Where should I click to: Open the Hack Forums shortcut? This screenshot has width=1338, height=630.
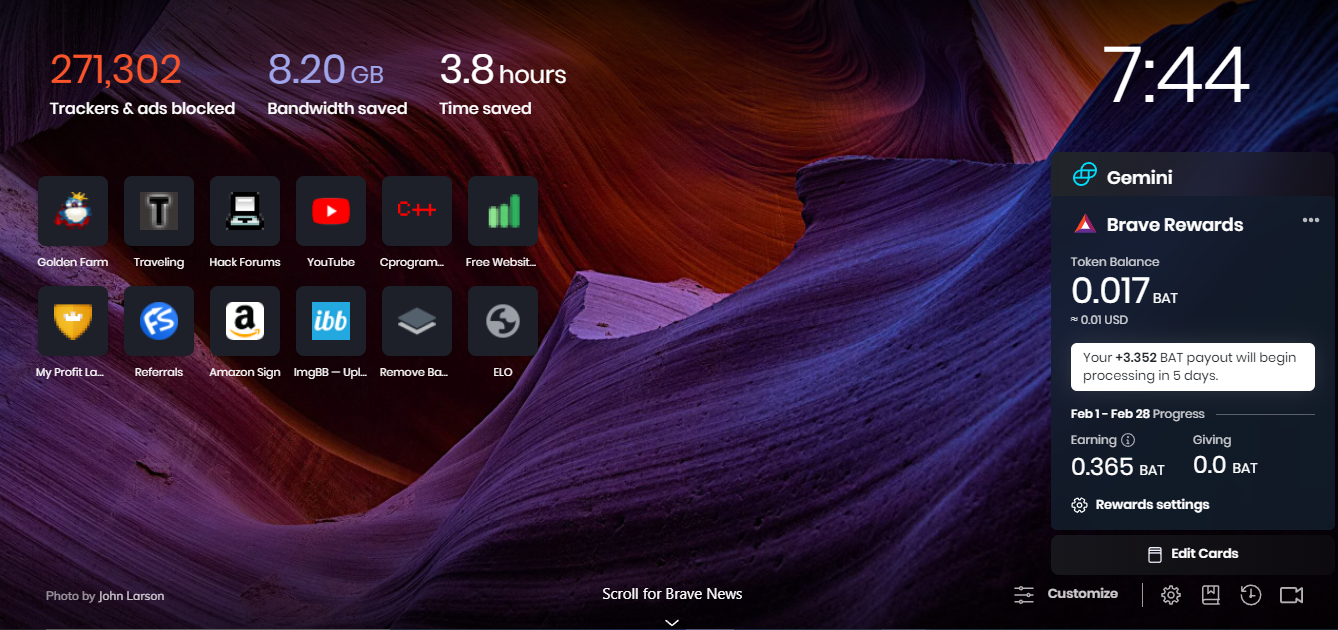tap(245, 211)
